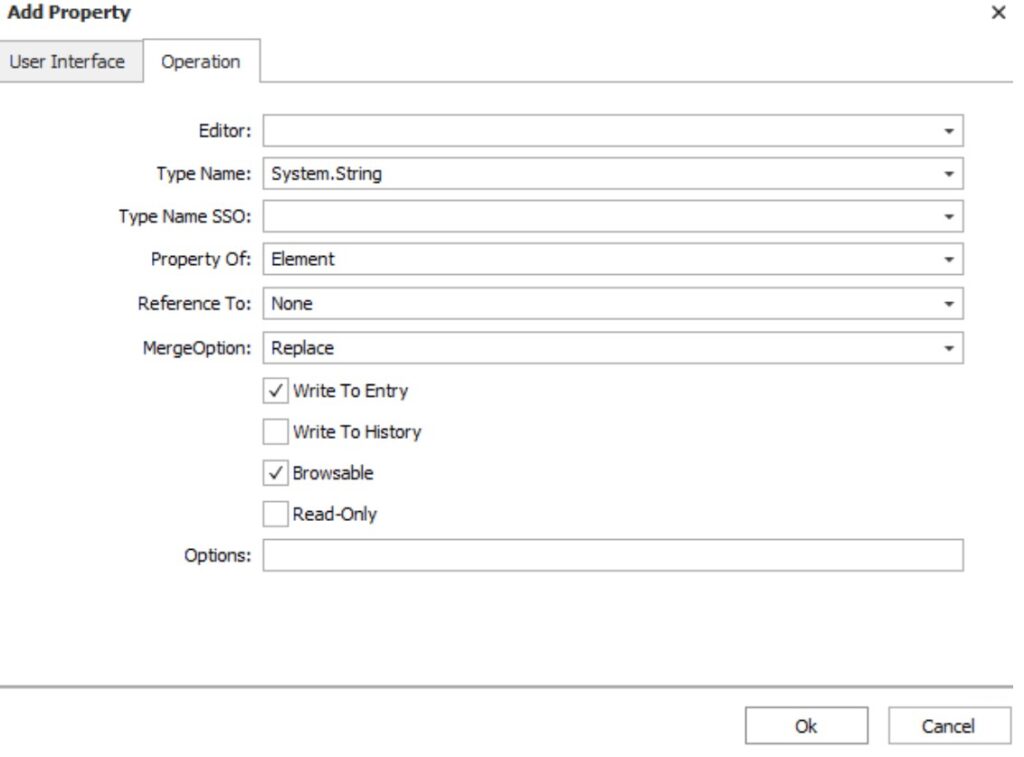Select the Operation tab

[201, 61]
